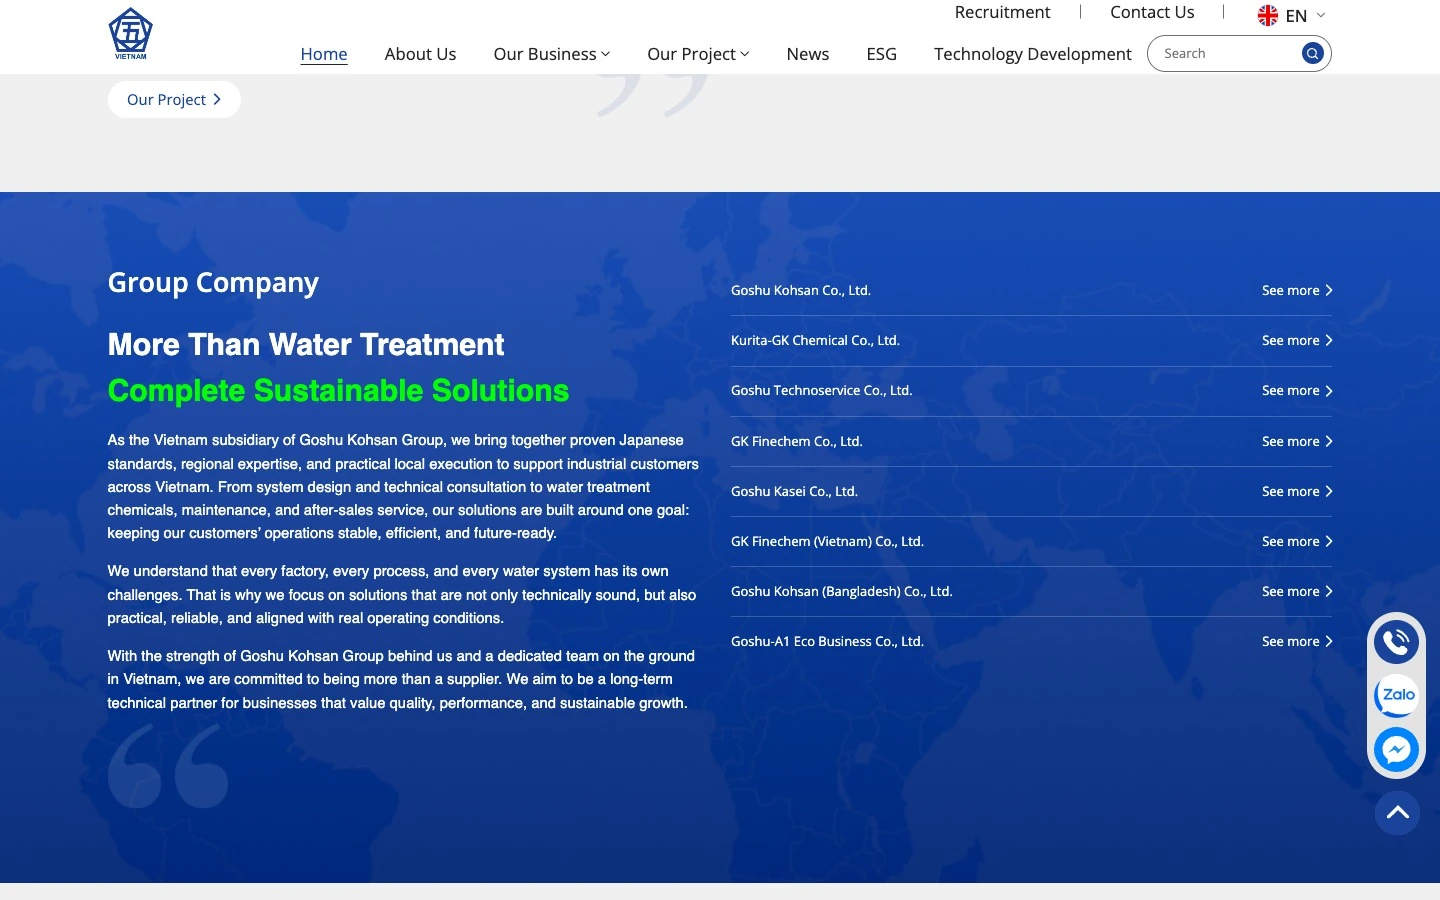See more for Goshu Kohsan Co., Ltd.
The width and height of the screenshot is (1440, 900).
coord(1297,291)
